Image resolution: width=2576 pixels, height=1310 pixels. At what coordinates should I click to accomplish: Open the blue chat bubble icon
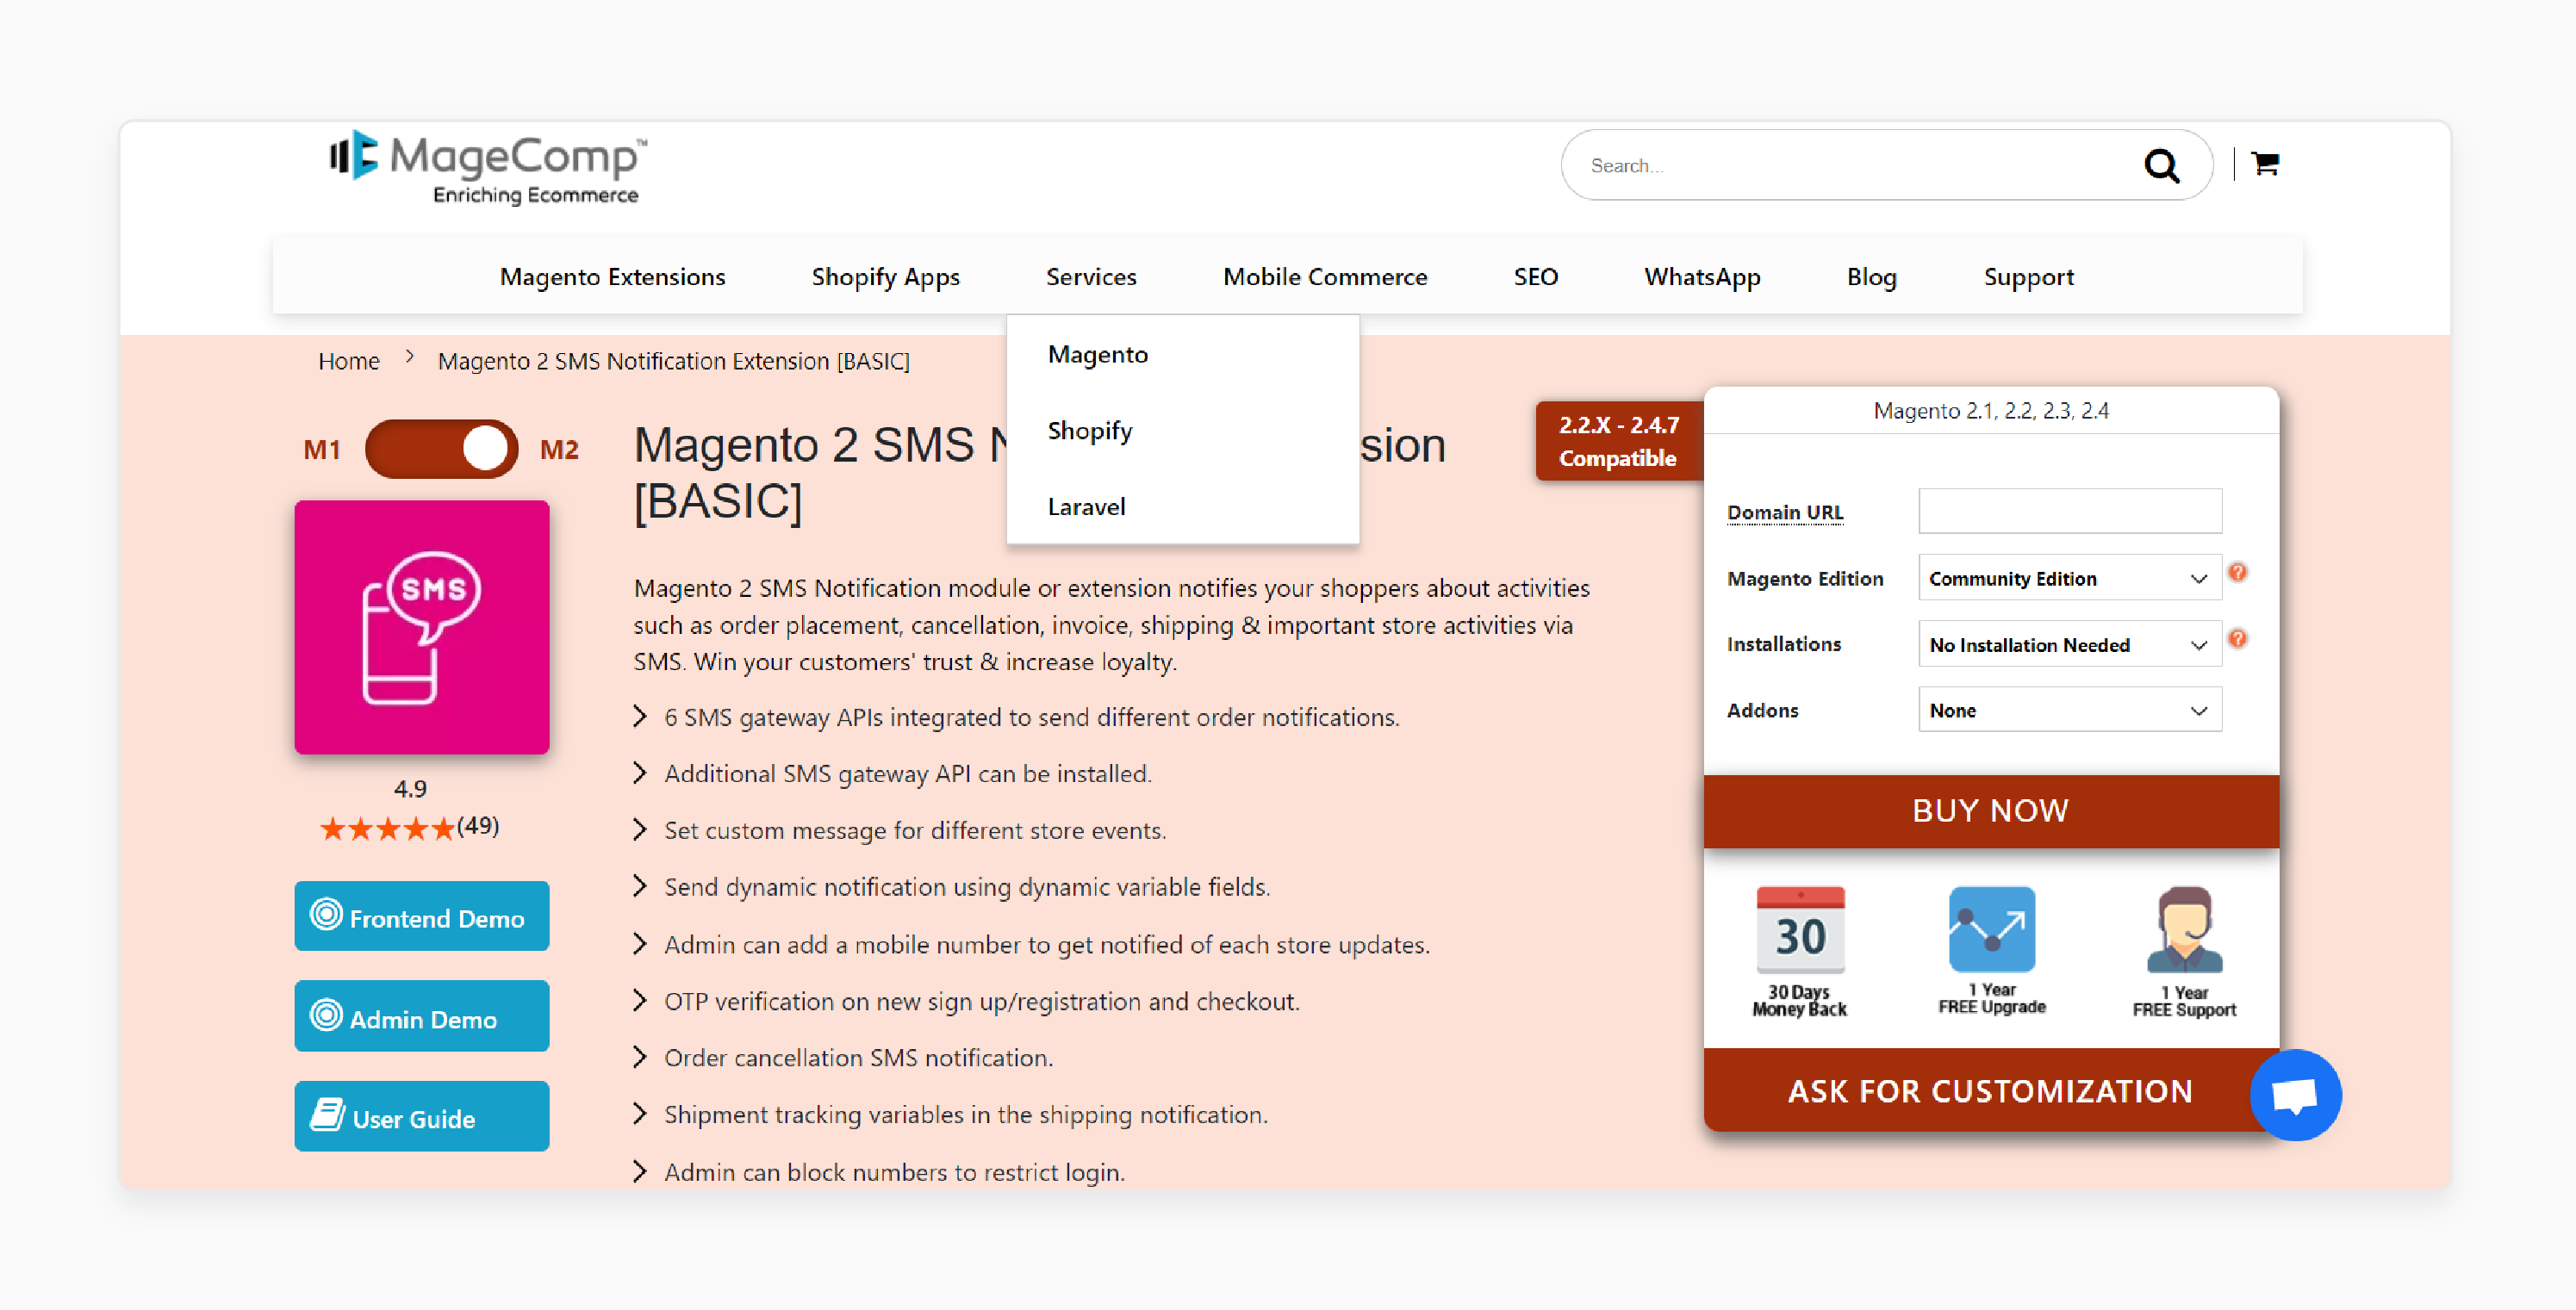point(2295,1095)
